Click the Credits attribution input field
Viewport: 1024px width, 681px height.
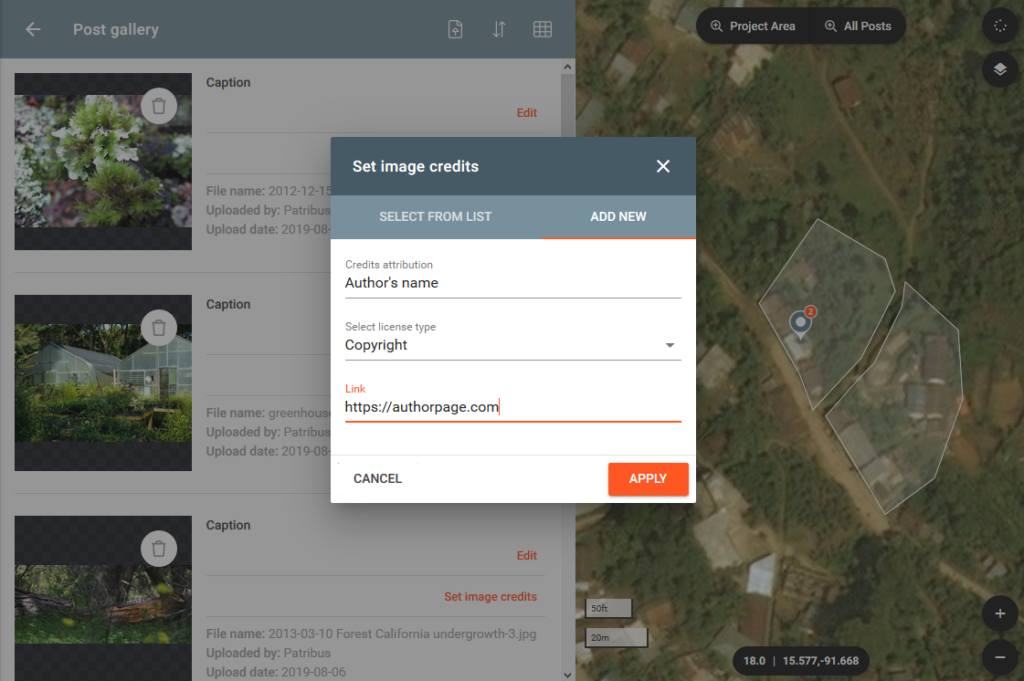(513, 283)
